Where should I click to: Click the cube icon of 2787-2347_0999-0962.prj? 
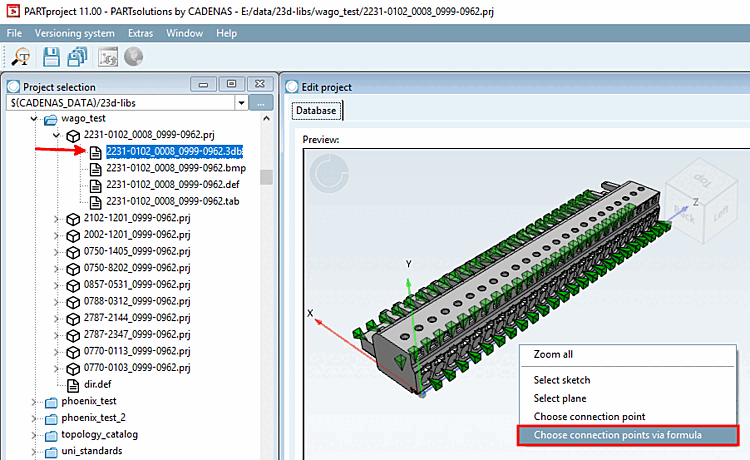tap(73, 336)
